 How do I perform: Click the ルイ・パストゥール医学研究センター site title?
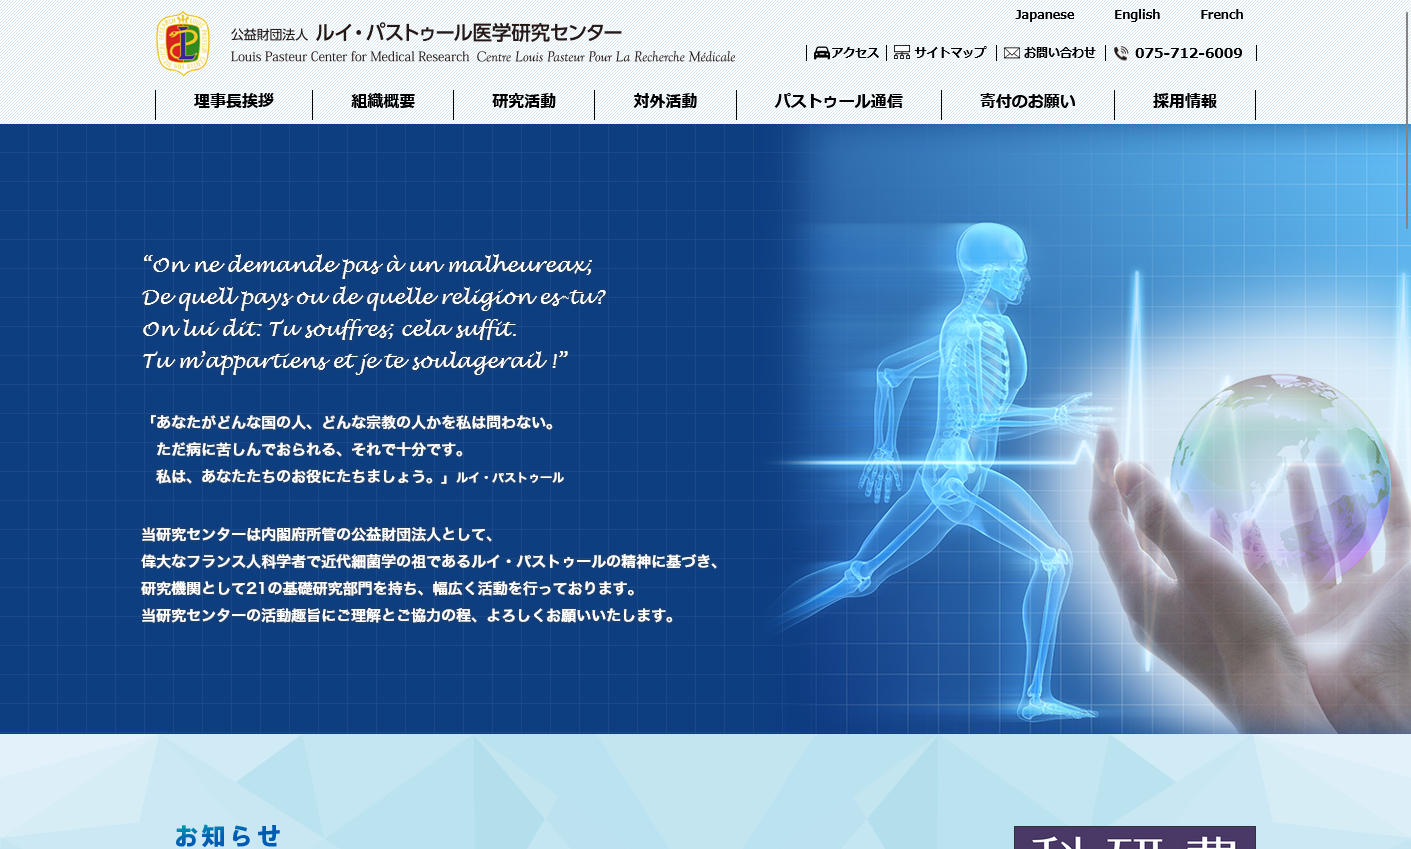[x=468, y=33]
